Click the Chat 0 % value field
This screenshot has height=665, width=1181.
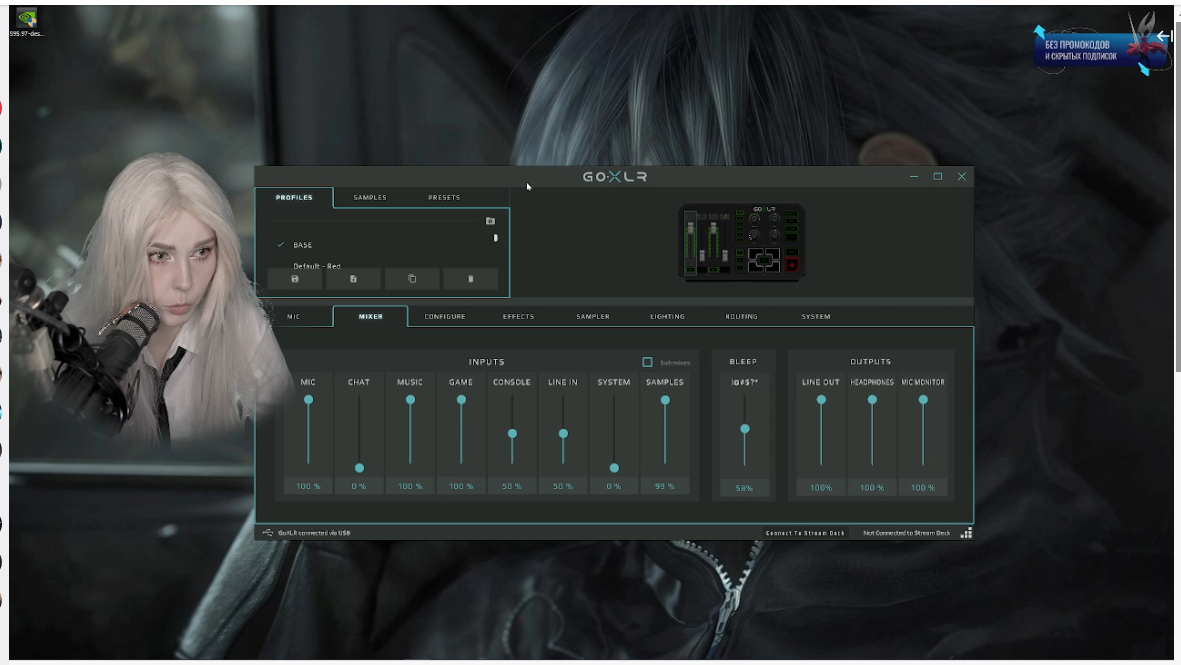click(x=359, y=487)
